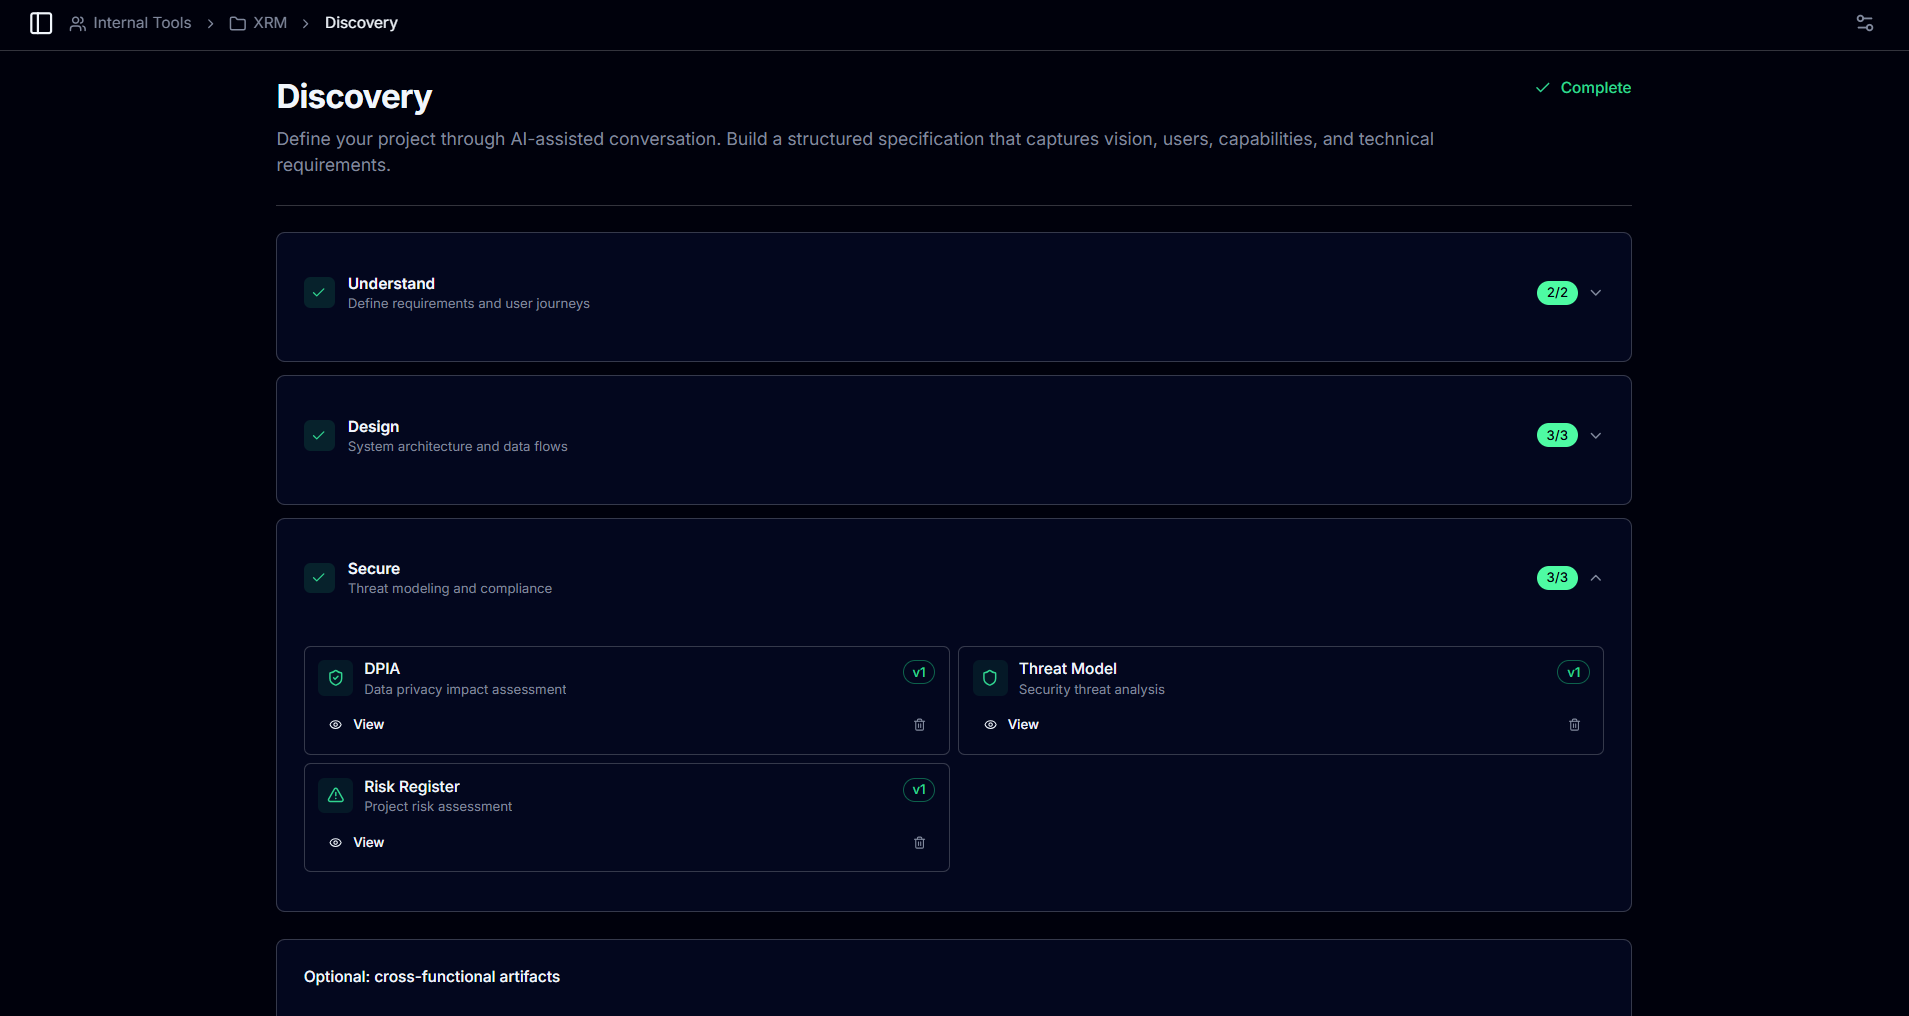Click the eye icon on Threat Model card
Screen dimensions: 1909x1016
point(990,725)
